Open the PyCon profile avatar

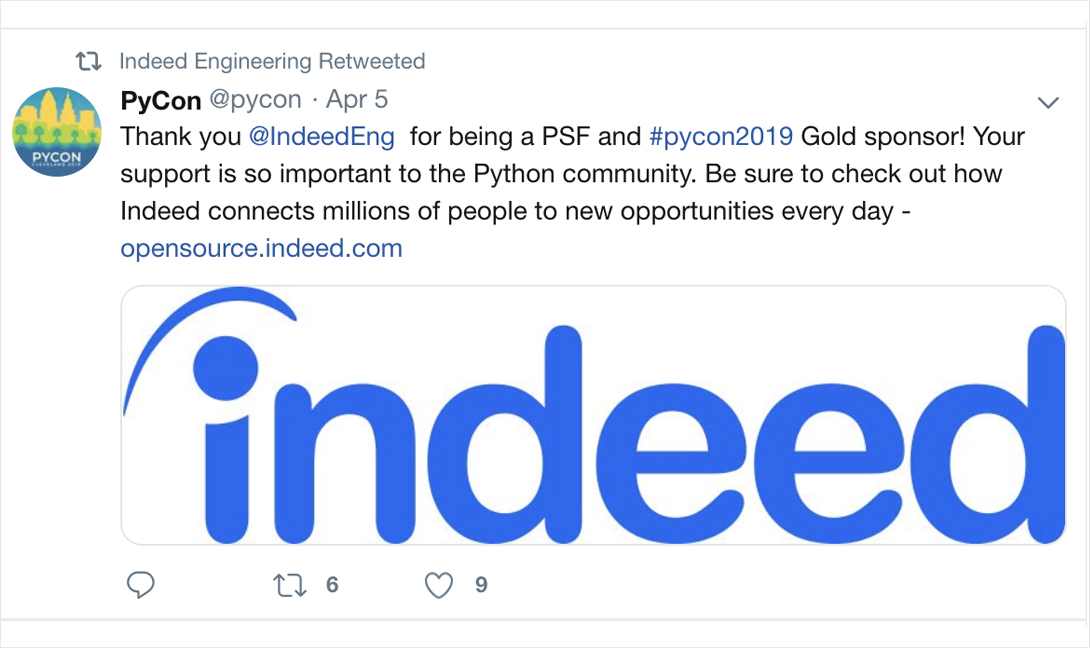pyautogui.click(x=56, y=131)
